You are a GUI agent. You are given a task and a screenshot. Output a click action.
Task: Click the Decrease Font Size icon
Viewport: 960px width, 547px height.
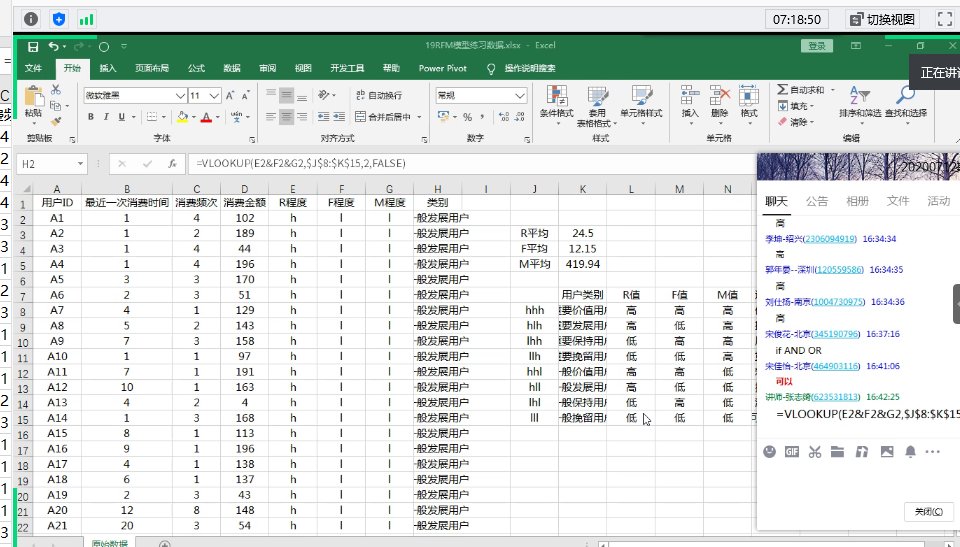click(245, 96)
